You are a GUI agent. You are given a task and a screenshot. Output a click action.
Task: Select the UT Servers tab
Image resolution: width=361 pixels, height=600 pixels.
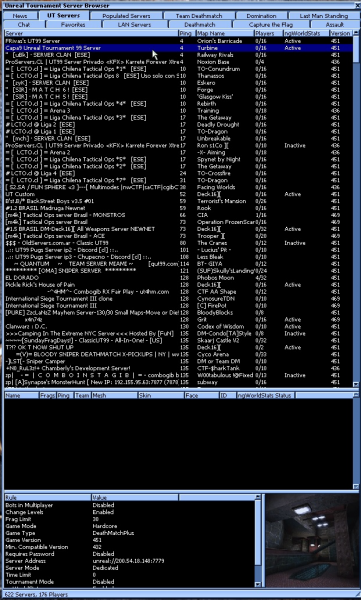click(x=64, y=15)
